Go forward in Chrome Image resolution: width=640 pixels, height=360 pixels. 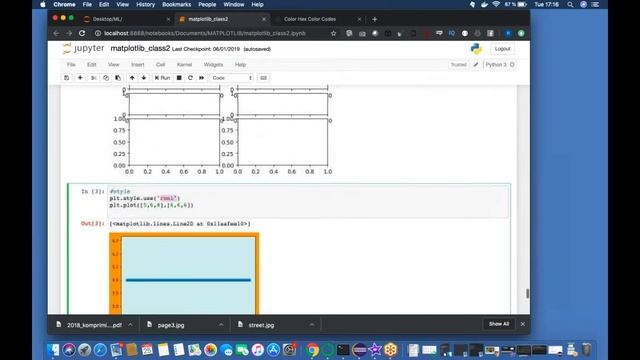pos(69,33)
